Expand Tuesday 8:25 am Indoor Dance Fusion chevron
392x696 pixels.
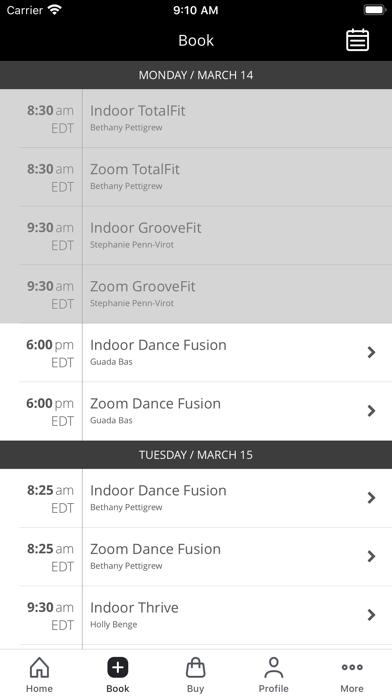(x=372, y=498)
